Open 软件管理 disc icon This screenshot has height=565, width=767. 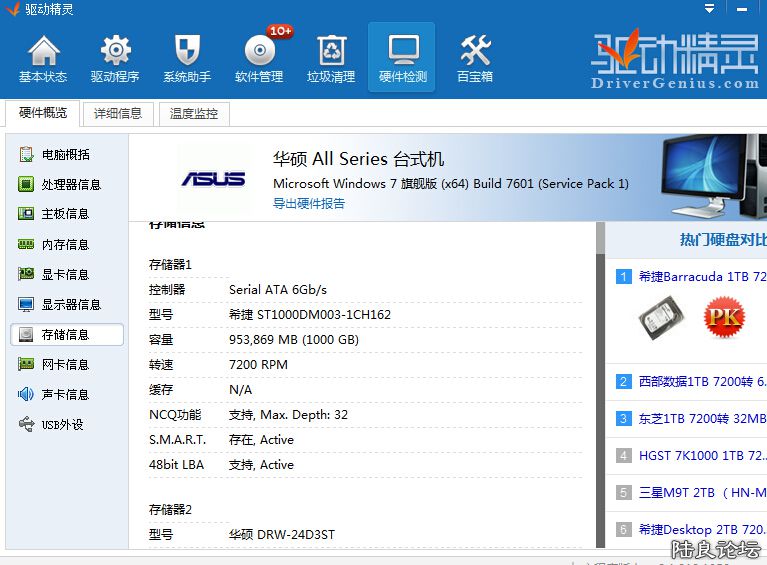tap(259, 58)
